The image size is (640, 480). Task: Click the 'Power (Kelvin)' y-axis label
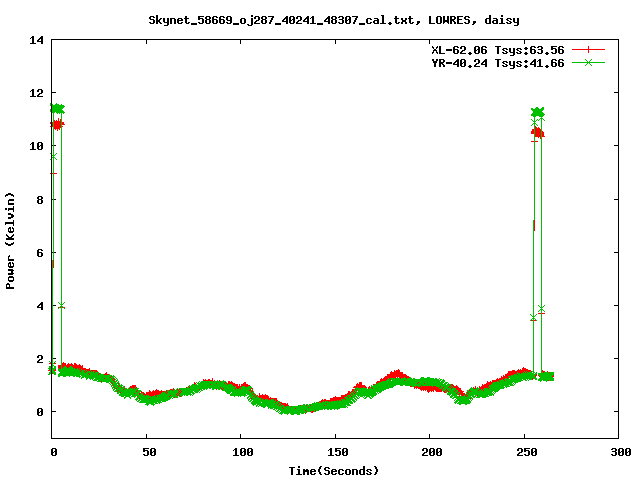click(10, 241)
